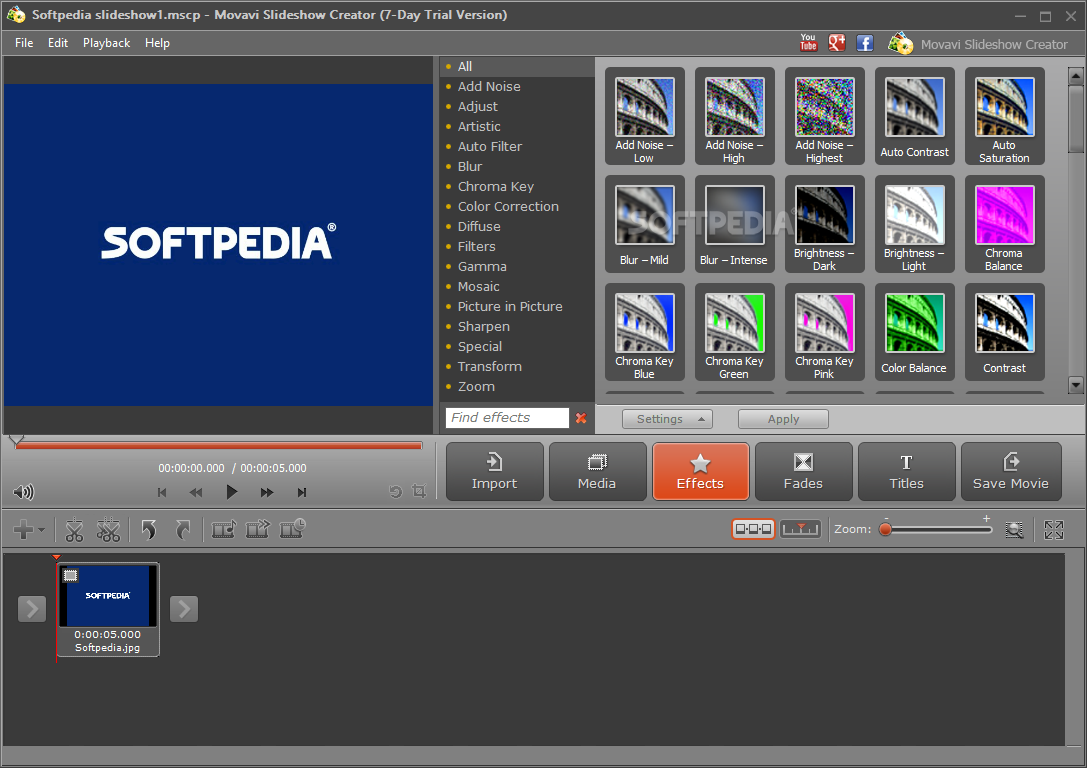
Task: Jump to the previous clip in the player
Action: click(162, 492)
